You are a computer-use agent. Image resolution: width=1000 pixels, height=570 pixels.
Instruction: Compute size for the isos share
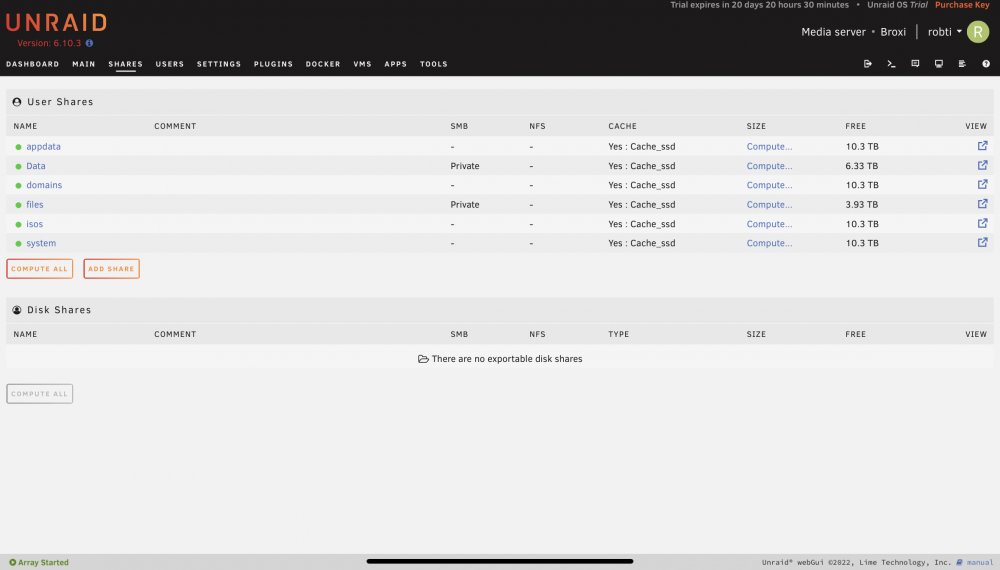click(769, 224)
